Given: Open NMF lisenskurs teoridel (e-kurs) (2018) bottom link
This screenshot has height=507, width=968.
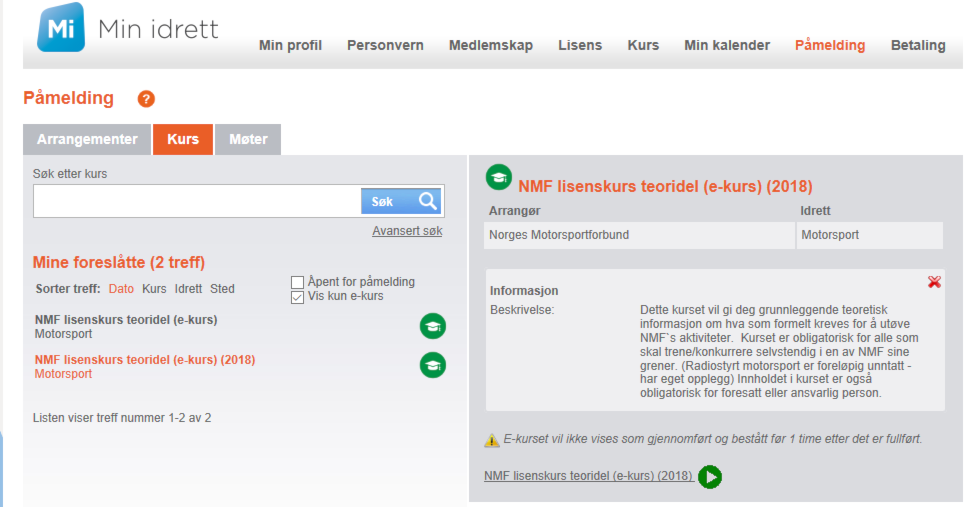Looking at the screenshot, I should (x=588, y=476).
